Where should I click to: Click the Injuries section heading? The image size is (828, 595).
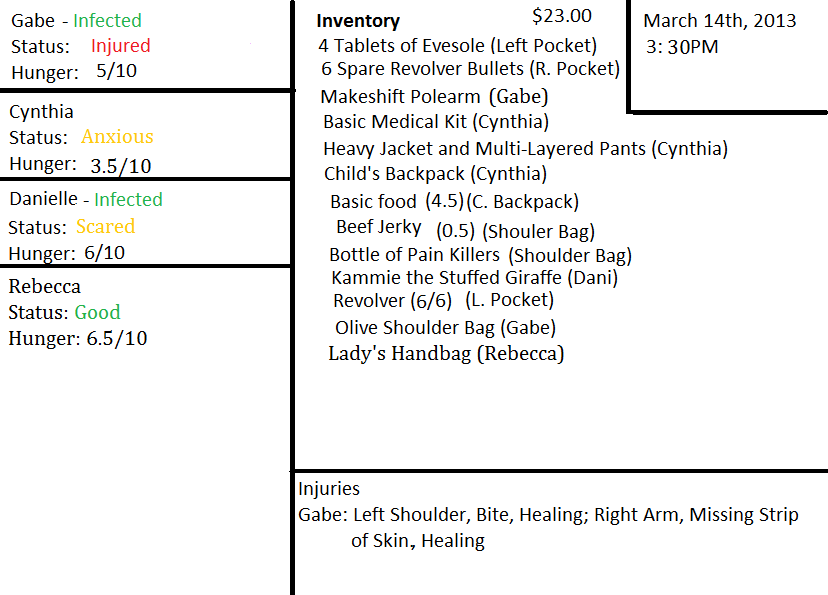tap(329, 489)
